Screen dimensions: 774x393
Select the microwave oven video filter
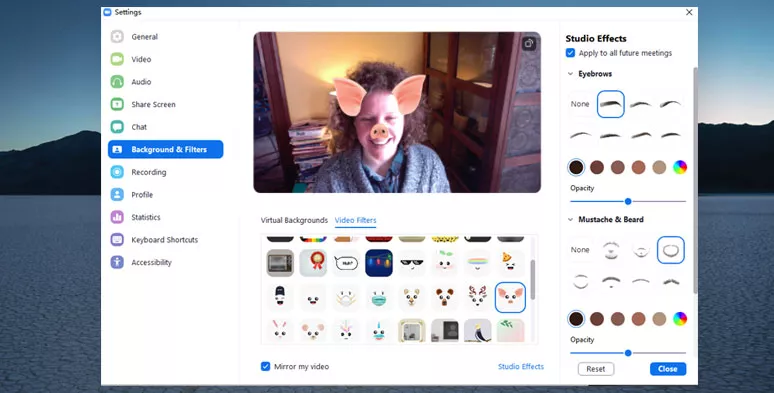280,263
